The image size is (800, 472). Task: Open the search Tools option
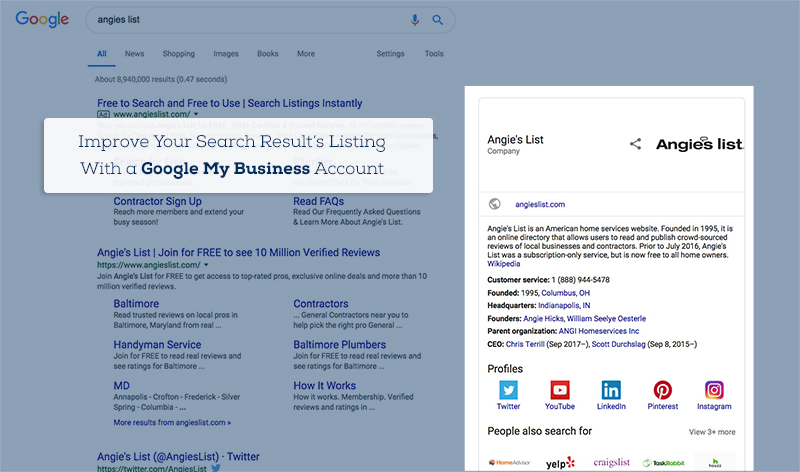pyautogui.click(x=434, y=54)
